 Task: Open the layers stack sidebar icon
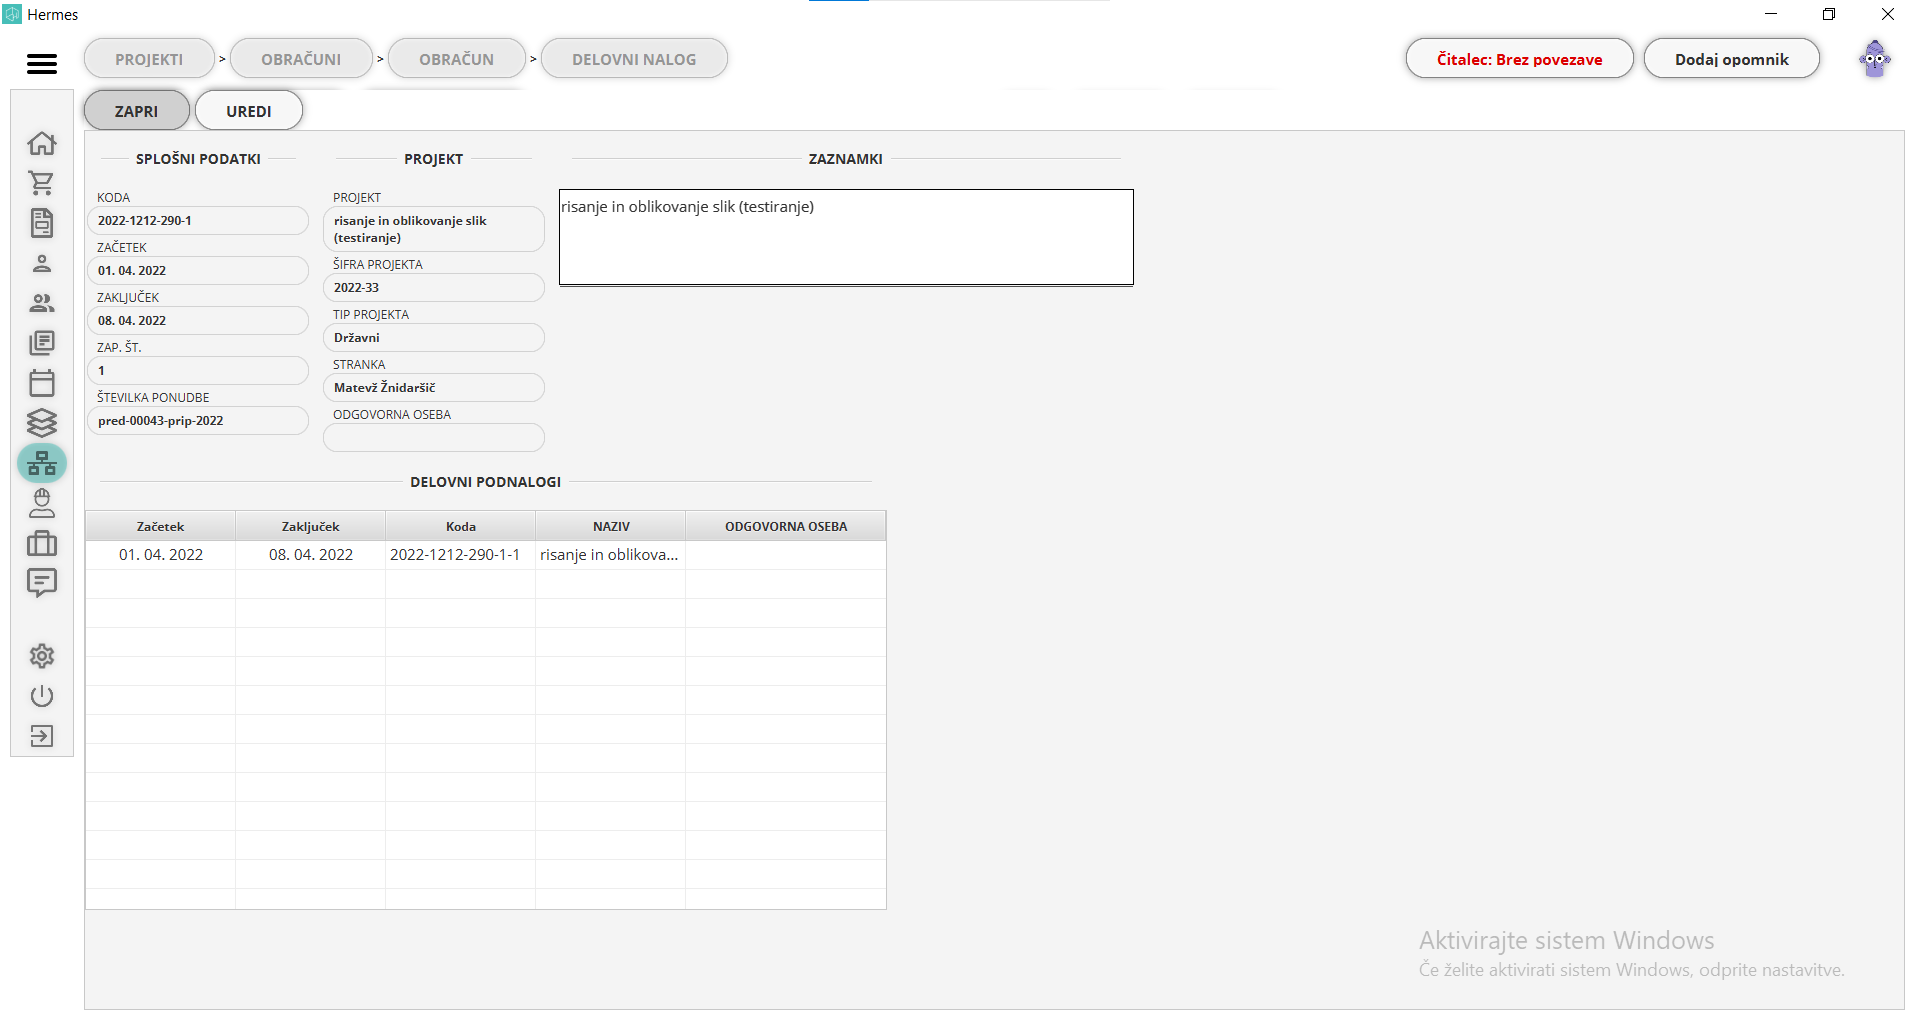click(42, 423)
